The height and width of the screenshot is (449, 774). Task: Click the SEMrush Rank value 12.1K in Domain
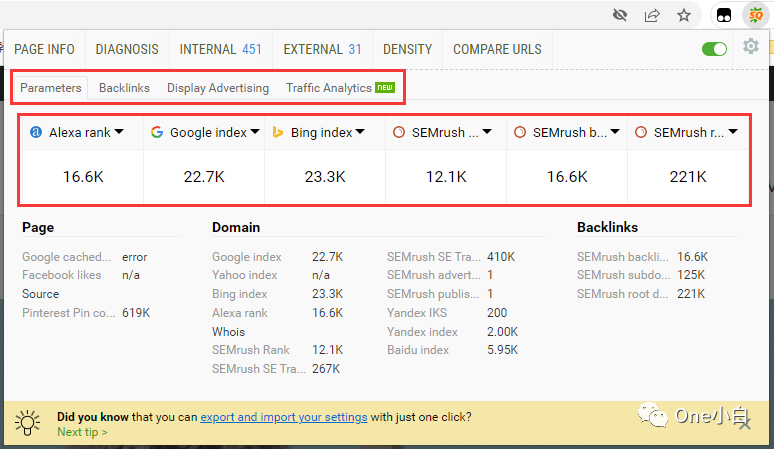(328, 350)
